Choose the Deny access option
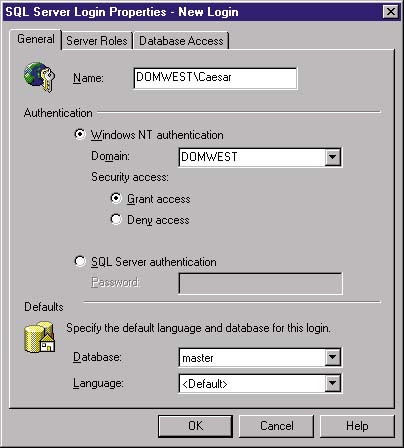 116,220
